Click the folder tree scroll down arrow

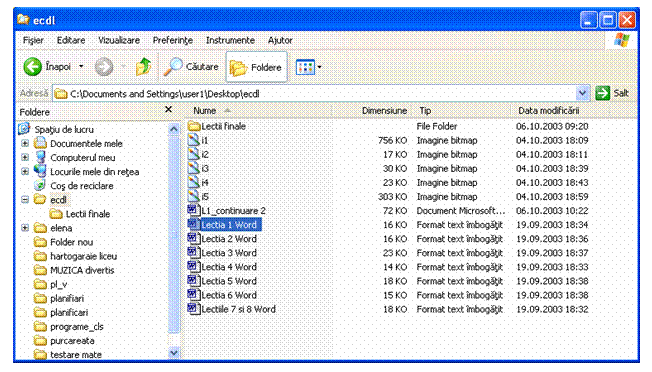click(174, 352)
